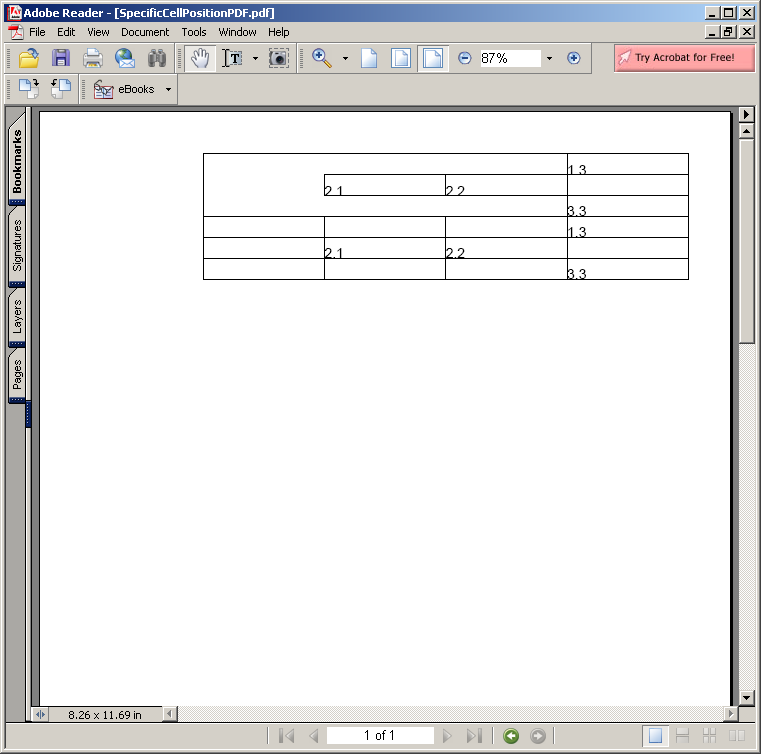Click left arrow on horizontal scrollbar
Viewport: 761px width, 754px height.
(169, 714)
